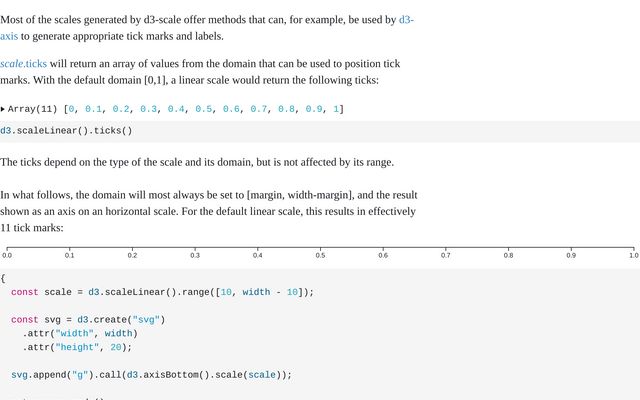This screenshot has height=400, width=640.
Task: Click the 0.5 tick label on the axis
Action: pyautogui.click(x=320, y=256)
